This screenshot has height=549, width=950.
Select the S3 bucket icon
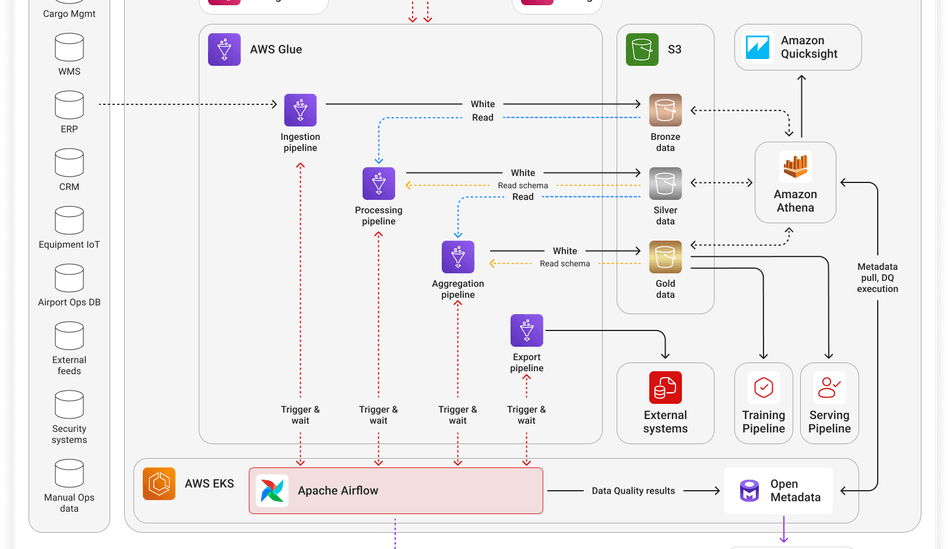pos(642,49)
